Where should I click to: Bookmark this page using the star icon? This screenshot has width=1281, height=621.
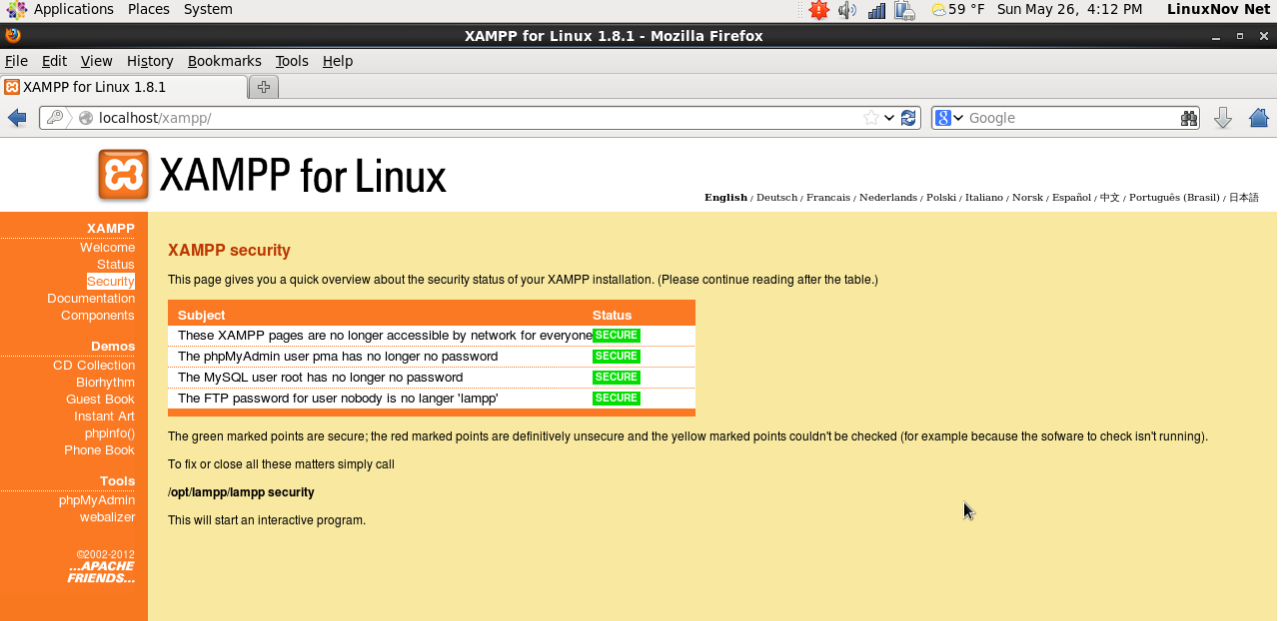click(x=871, y=118)
